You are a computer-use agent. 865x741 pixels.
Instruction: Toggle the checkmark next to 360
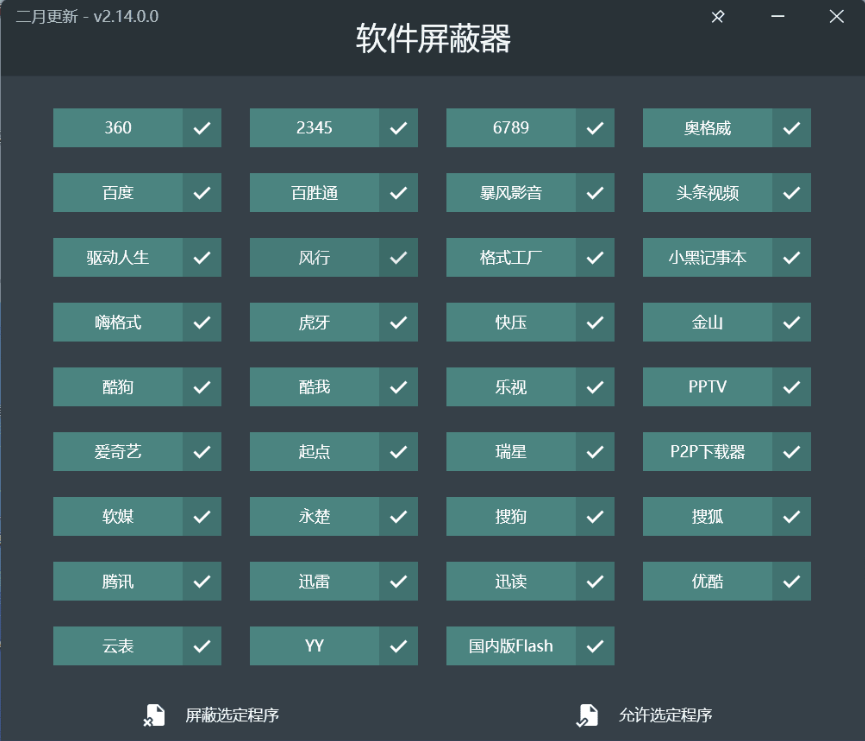202,127
